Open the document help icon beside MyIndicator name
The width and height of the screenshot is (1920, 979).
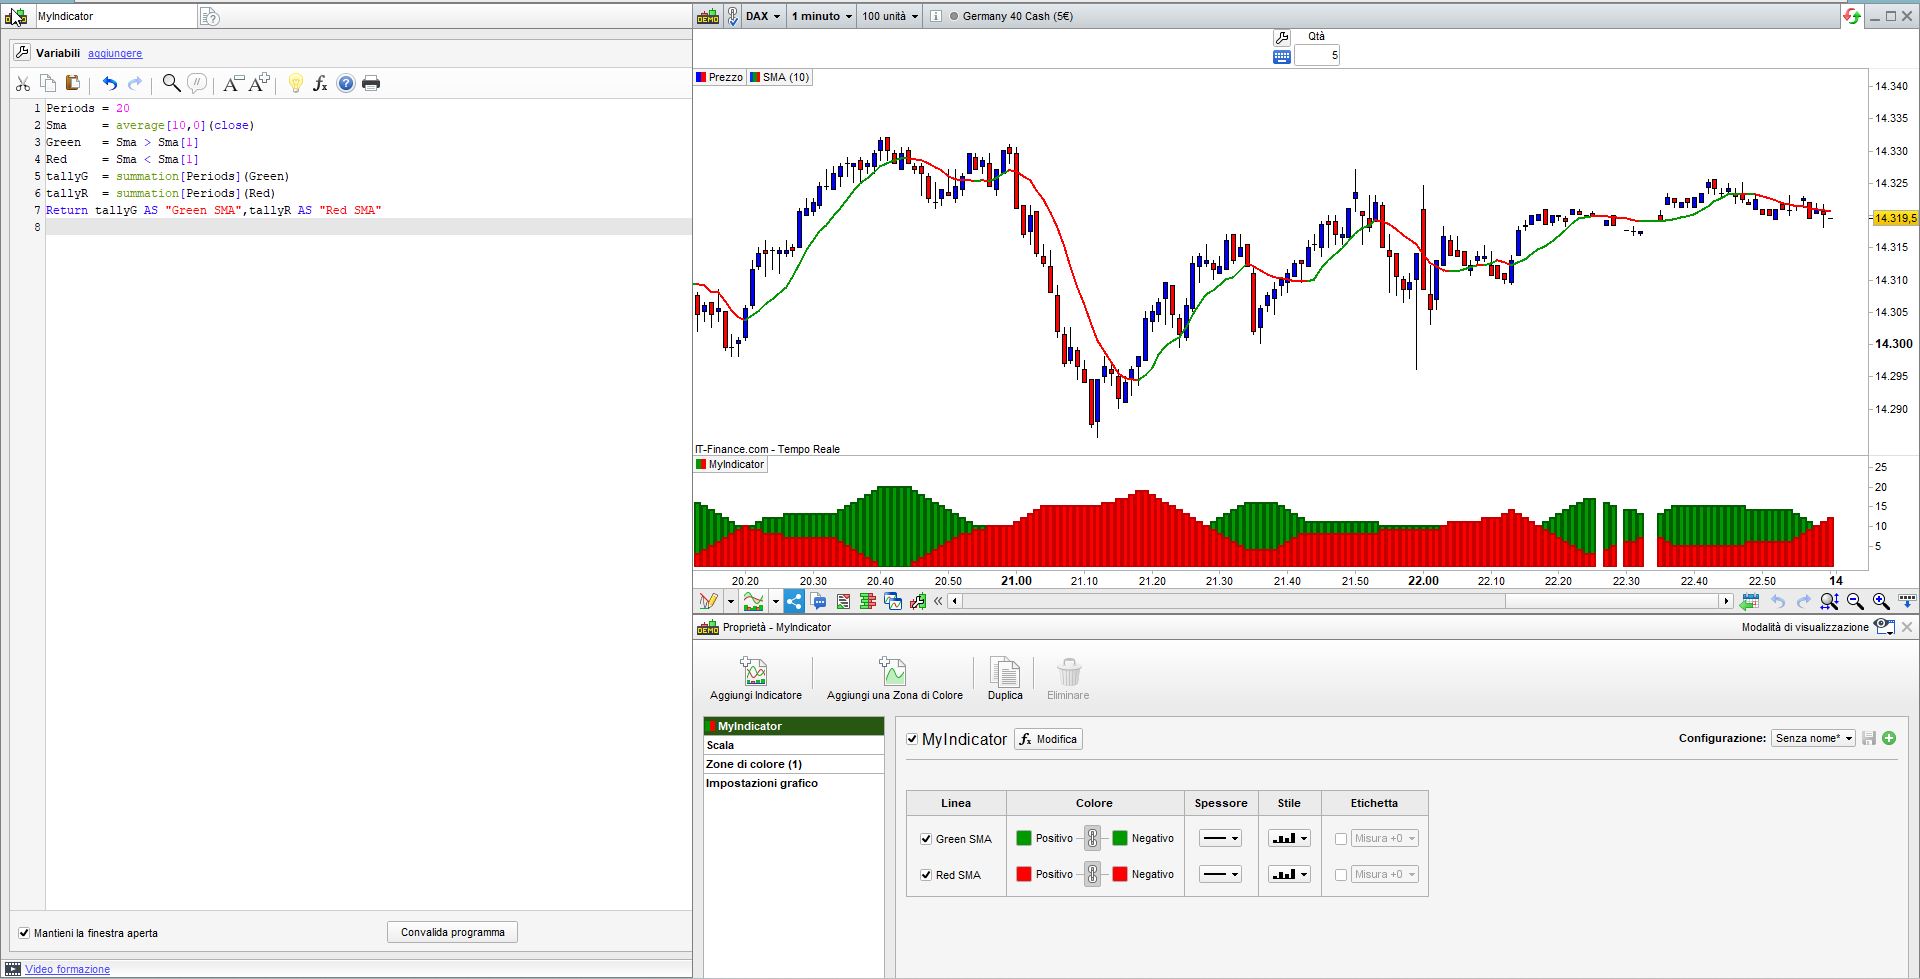pyautogui.click(x=209, y=16)
